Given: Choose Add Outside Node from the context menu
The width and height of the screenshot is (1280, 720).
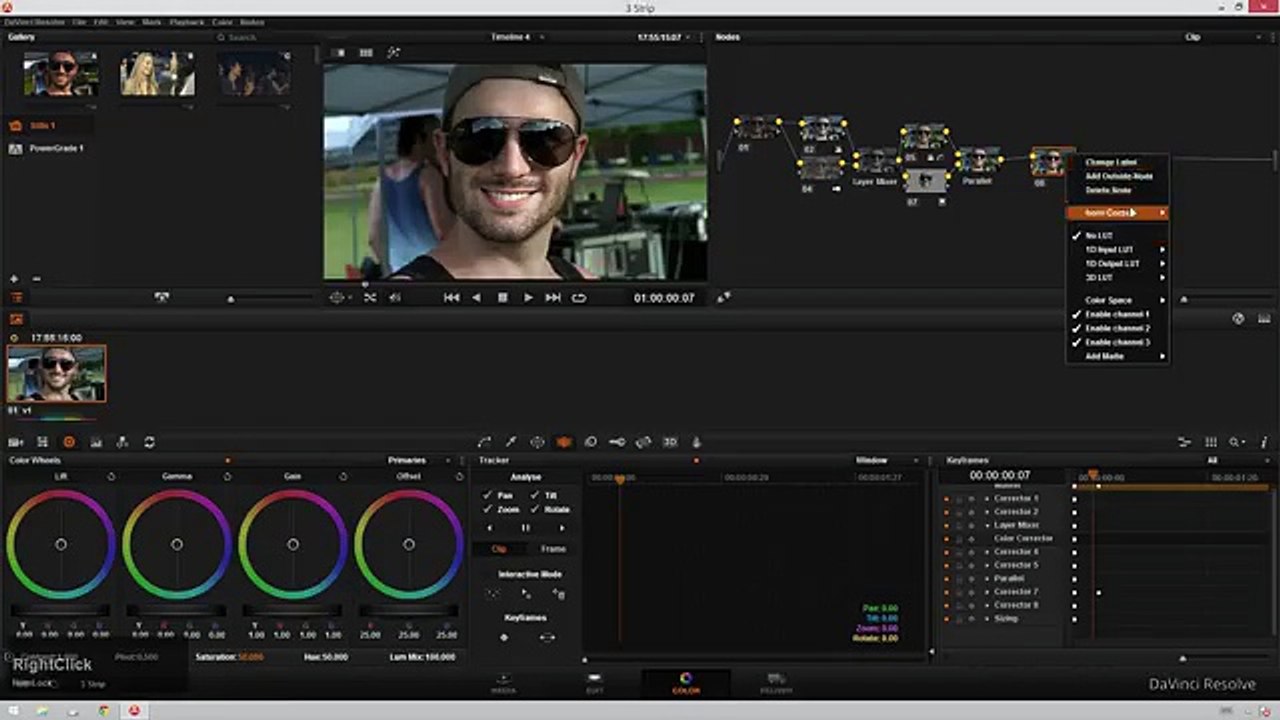Looking at the screenshot, I should [1117, 177].
